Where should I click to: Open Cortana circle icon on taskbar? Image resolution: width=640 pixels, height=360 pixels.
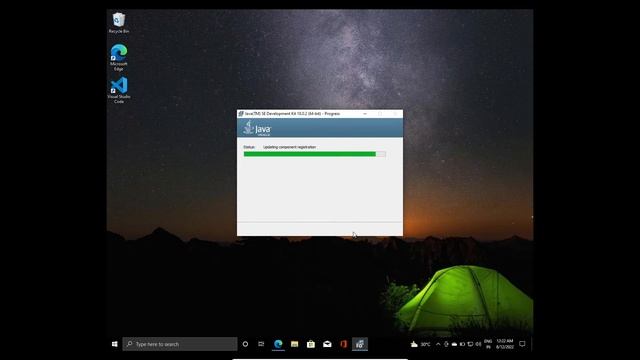(245, 344)
